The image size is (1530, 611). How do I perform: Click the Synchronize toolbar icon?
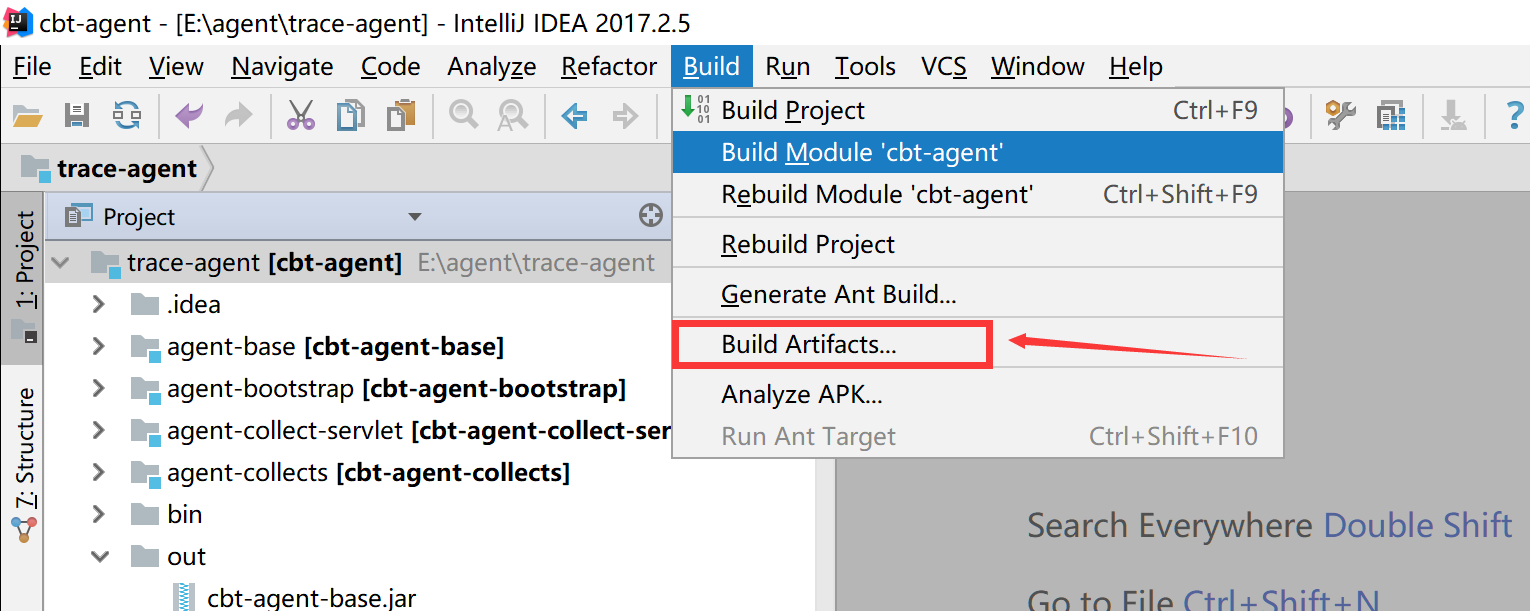point(127,116)
